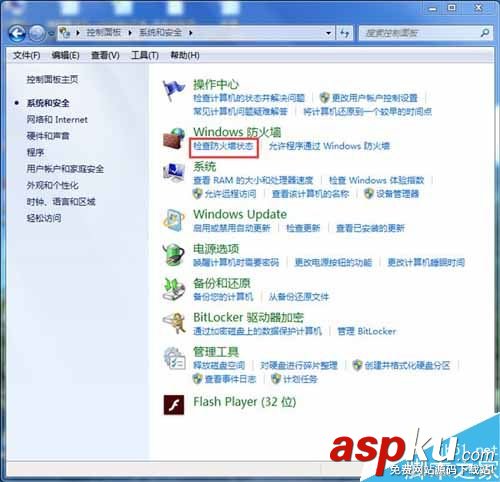500x482 pixels.
Task: Select 网络和 Internet in sidebar
Action: pos(57,120)
